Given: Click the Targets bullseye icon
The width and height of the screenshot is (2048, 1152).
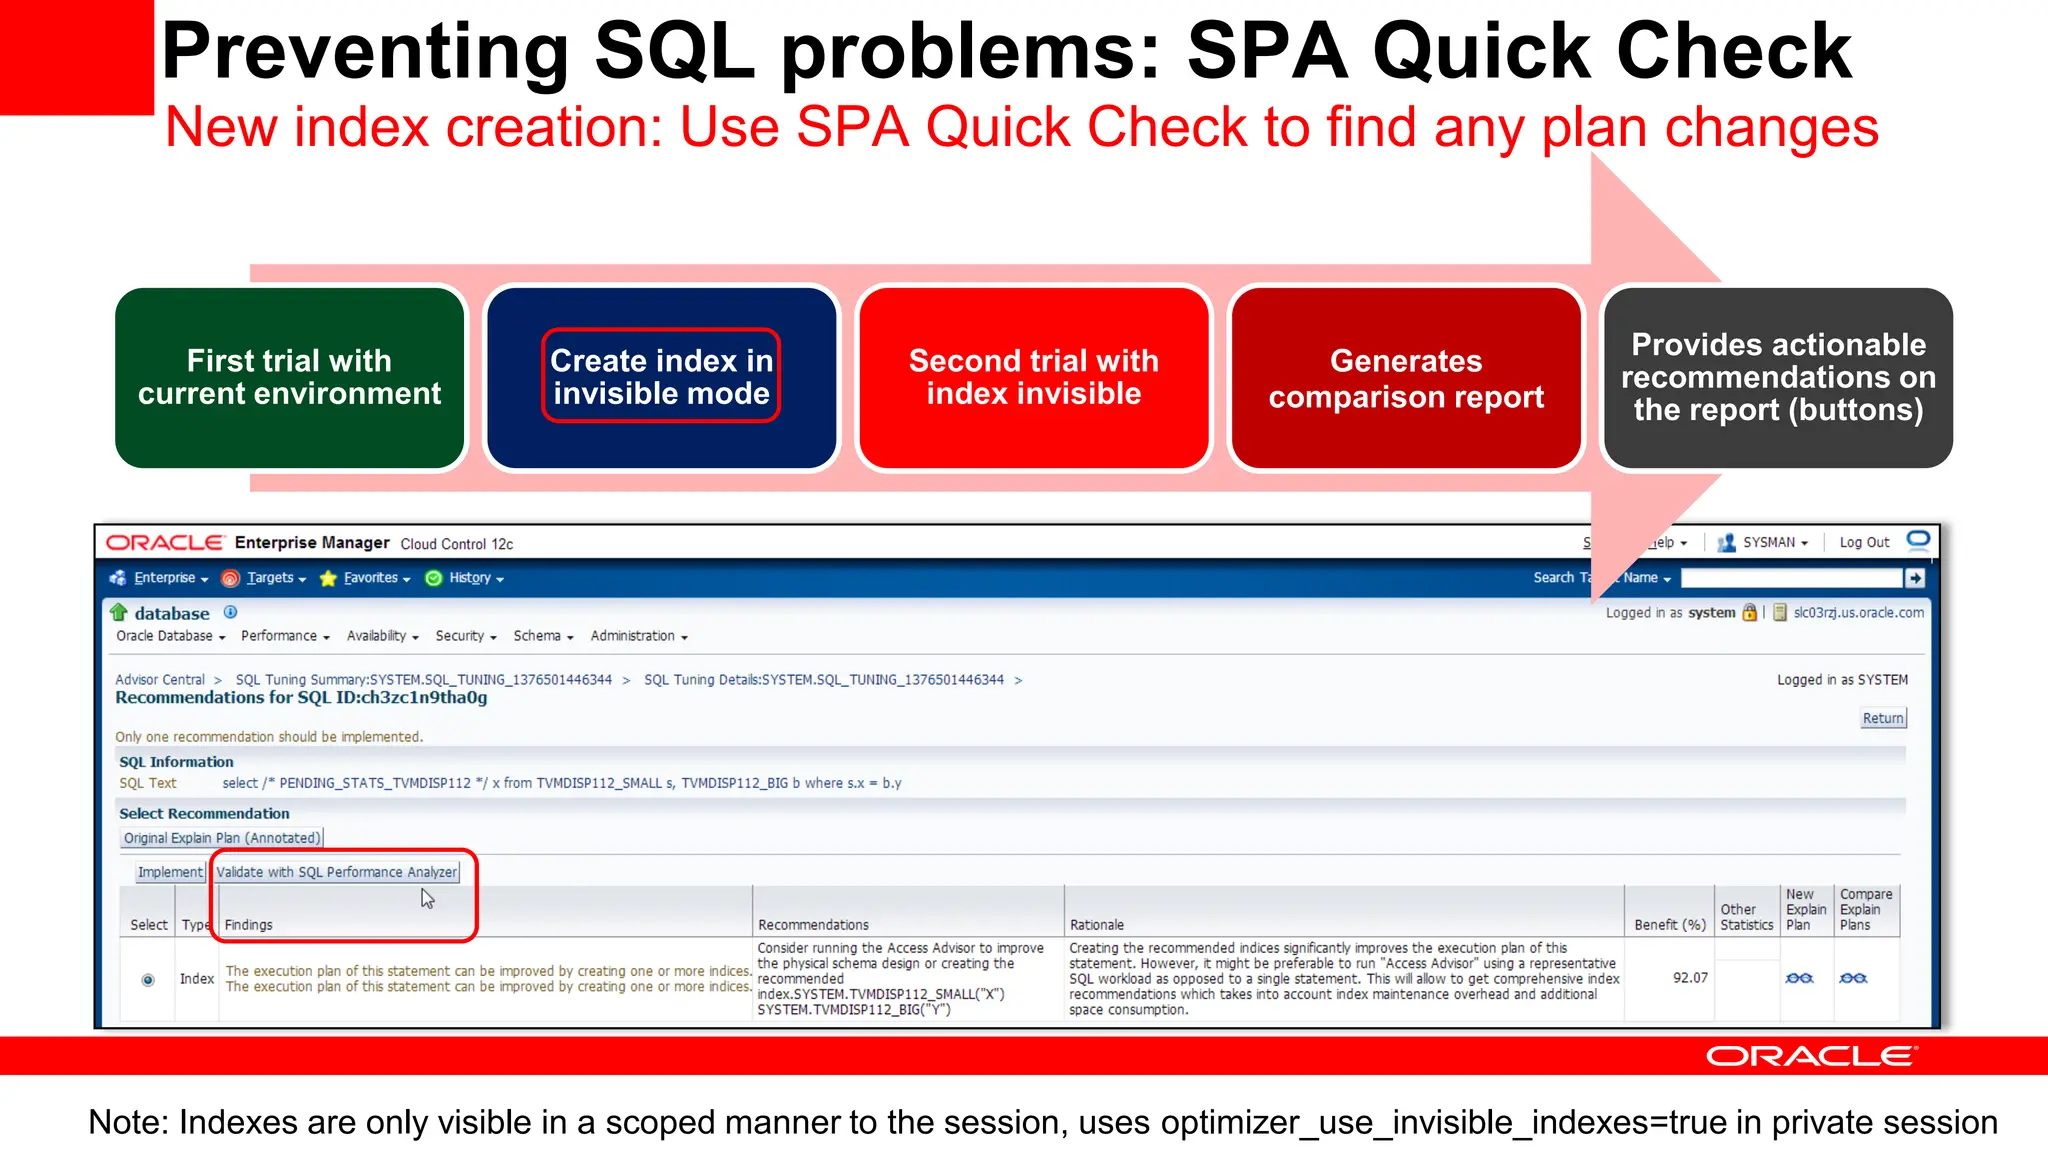Looking at the screenshot, I should click(x=230, y=578).
